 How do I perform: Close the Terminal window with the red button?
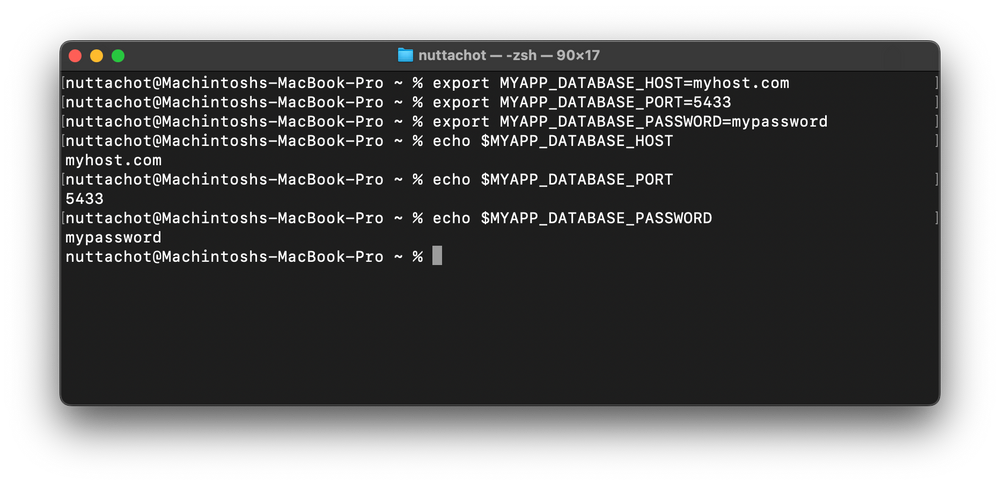point(76,56)
